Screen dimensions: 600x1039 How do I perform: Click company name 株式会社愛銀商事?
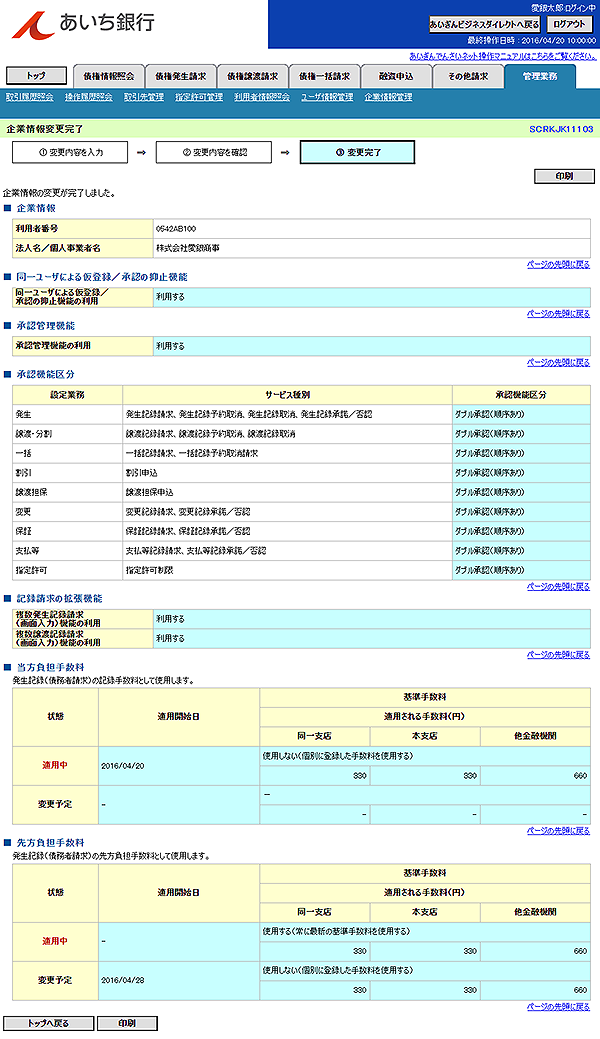point(188,248)
